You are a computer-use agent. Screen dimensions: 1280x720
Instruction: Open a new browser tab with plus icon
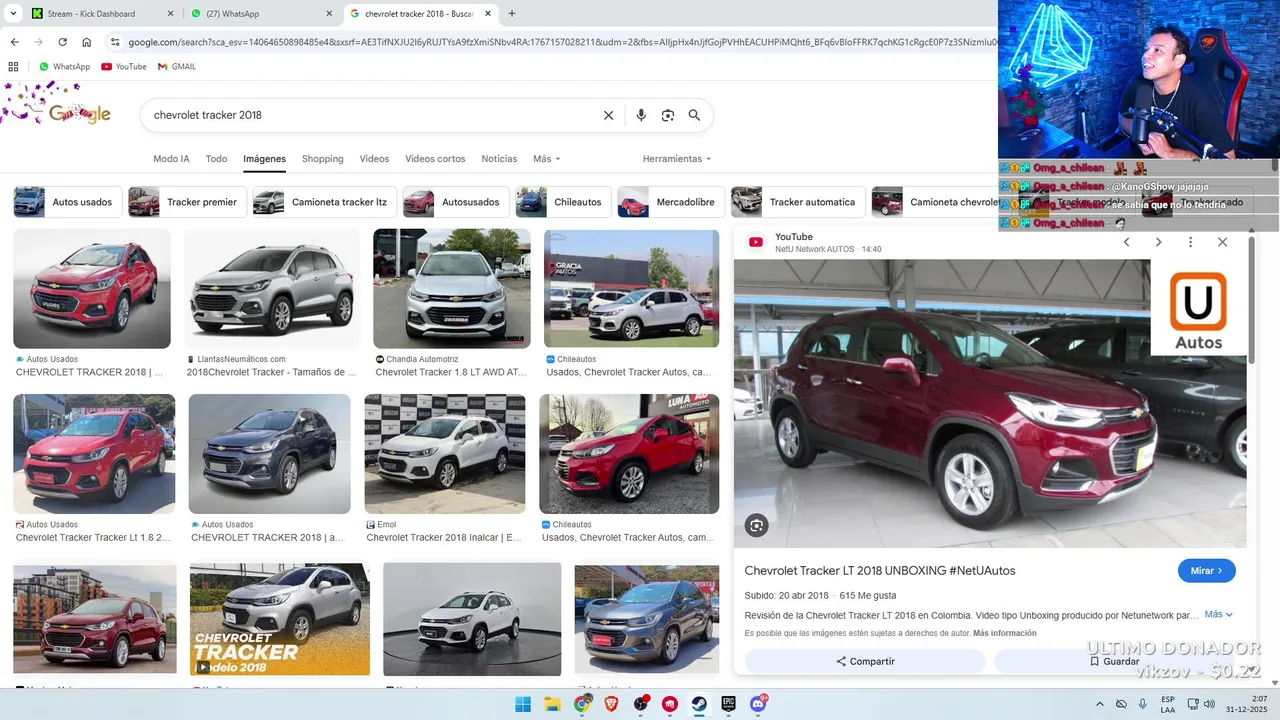pyautogui.click(x=512, y=14)
